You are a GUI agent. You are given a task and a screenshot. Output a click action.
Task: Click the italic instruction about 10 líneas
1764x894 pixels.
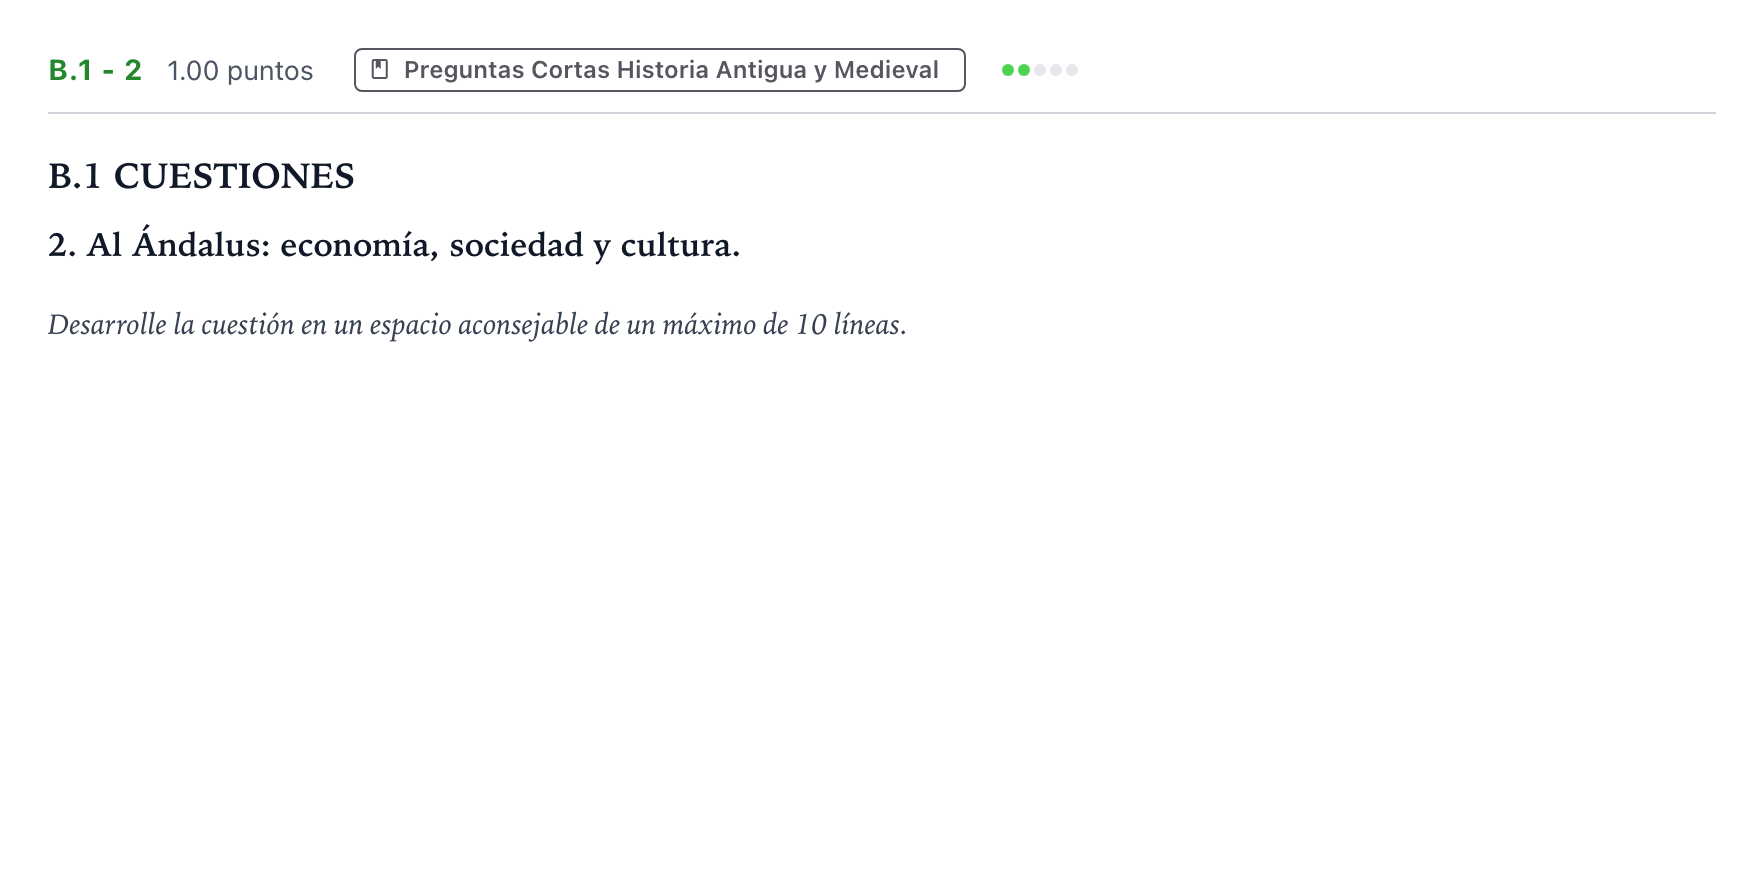477,325
